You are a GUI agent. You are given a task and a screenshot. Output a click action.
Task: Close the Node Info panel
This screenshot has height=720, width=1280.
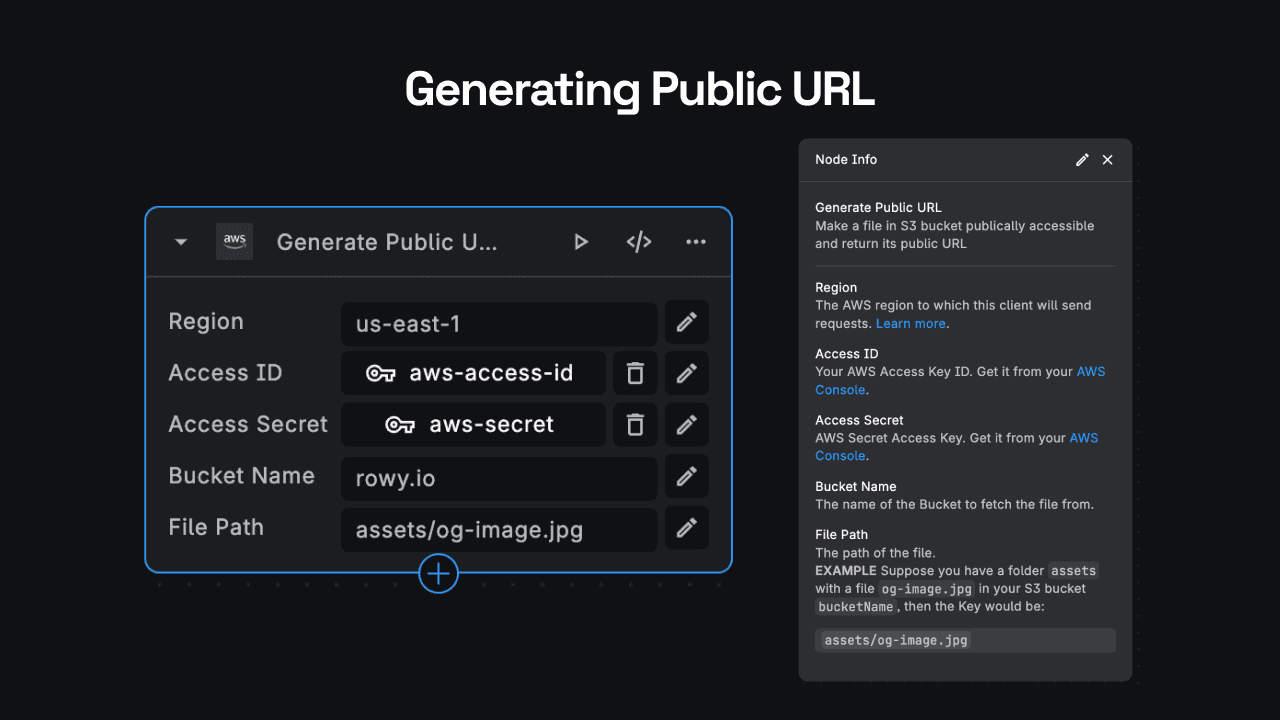point(1107,160)
